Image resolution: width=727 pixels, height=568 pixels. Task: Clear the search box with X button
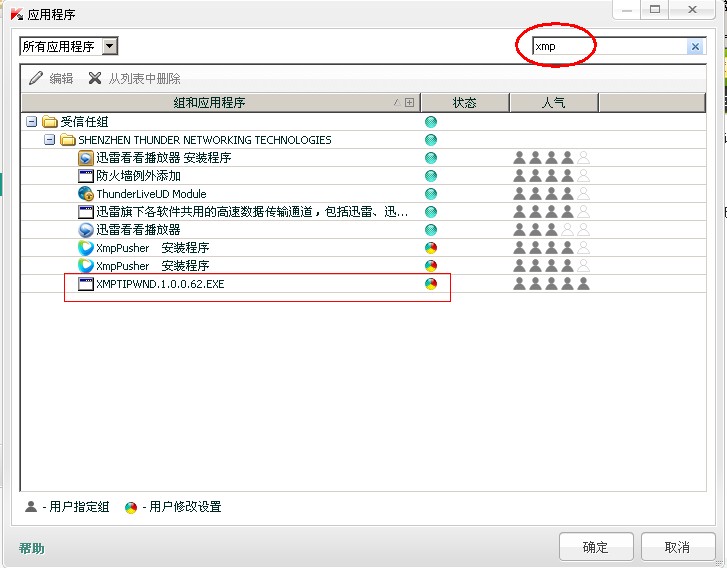pos(695,46)
